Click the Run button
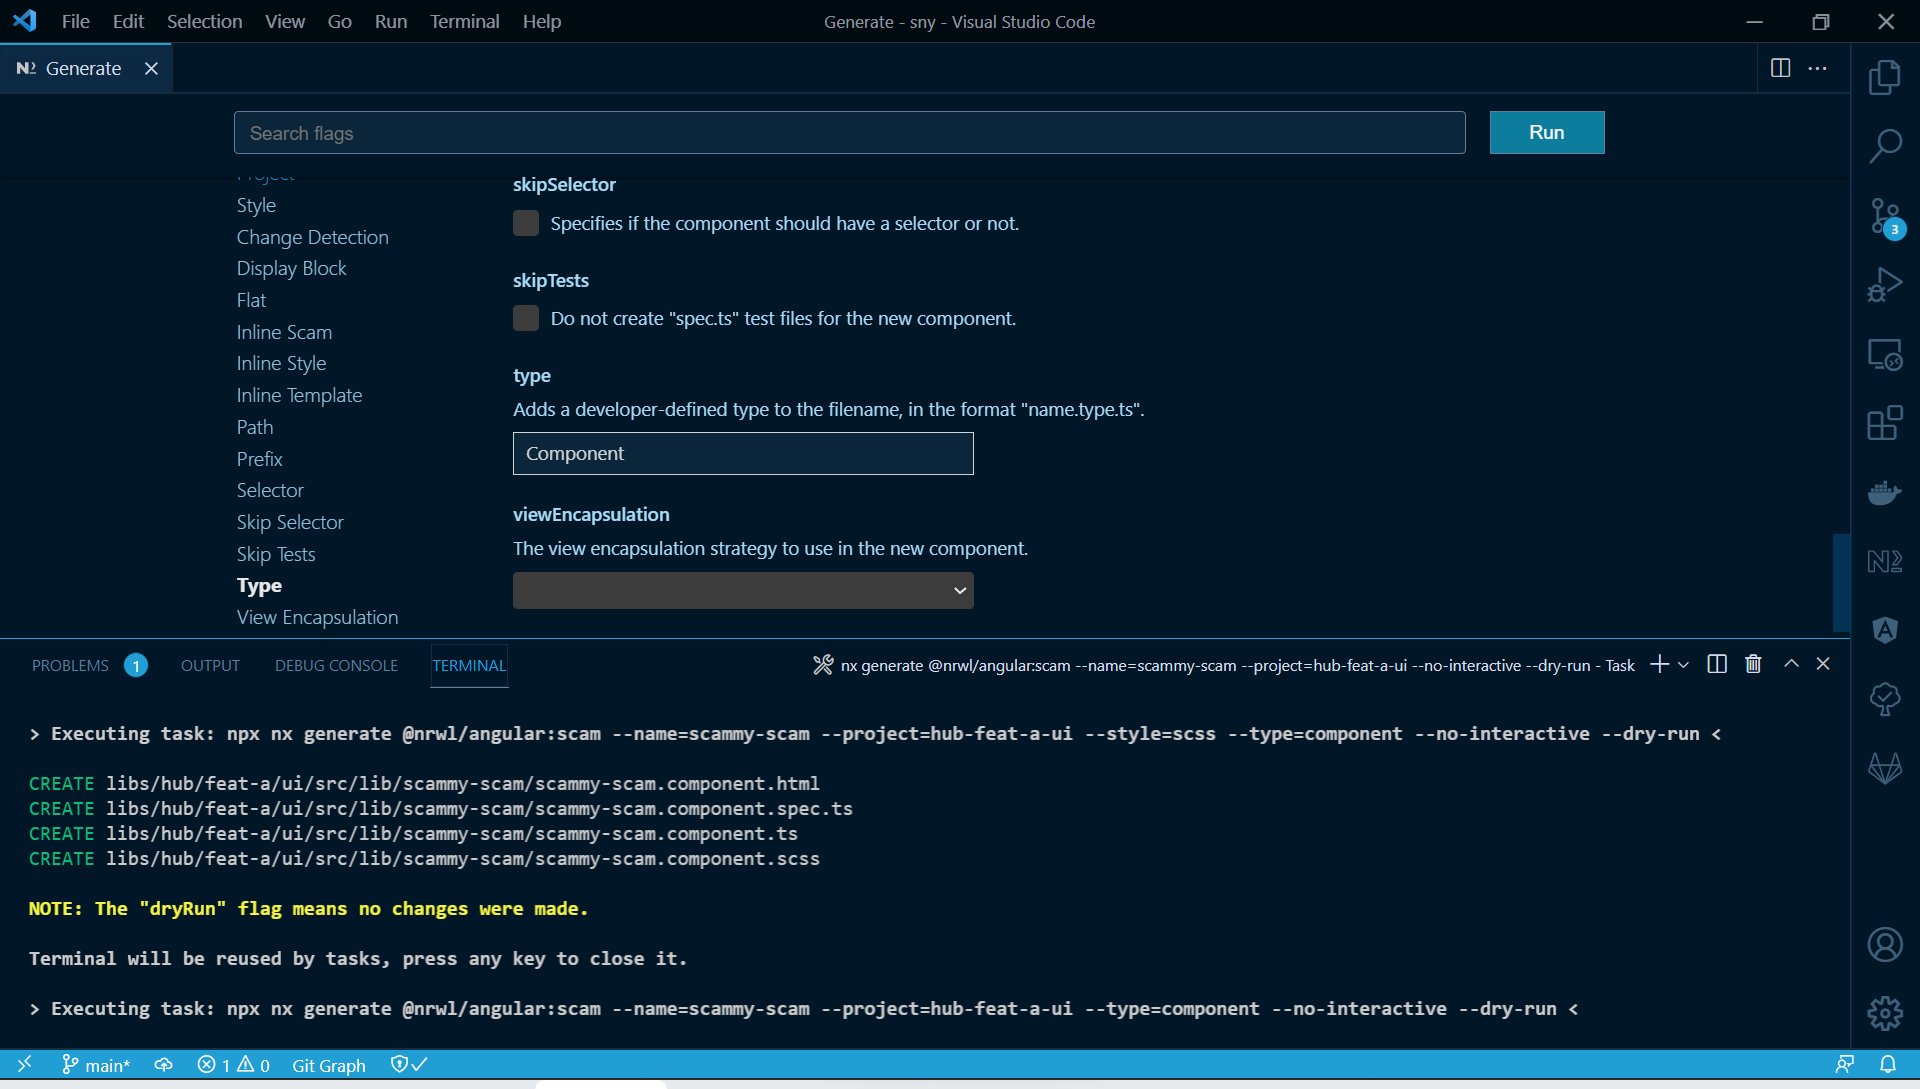 tap(1546, 132)
